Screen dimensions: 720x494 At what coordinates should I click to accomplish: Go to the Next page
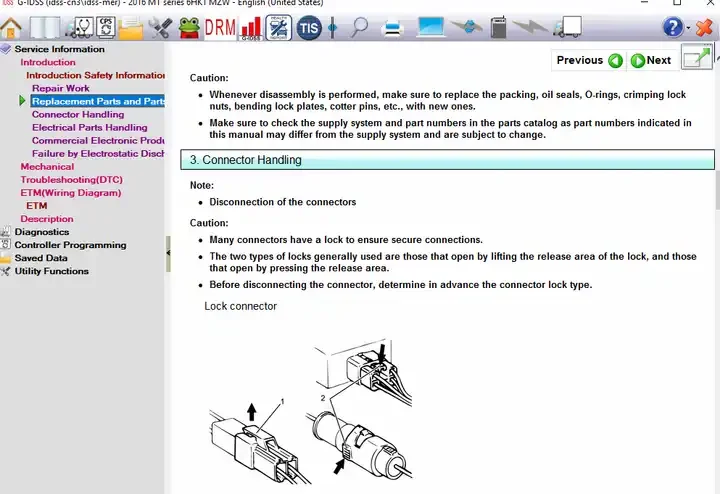[x=651, y=60]
